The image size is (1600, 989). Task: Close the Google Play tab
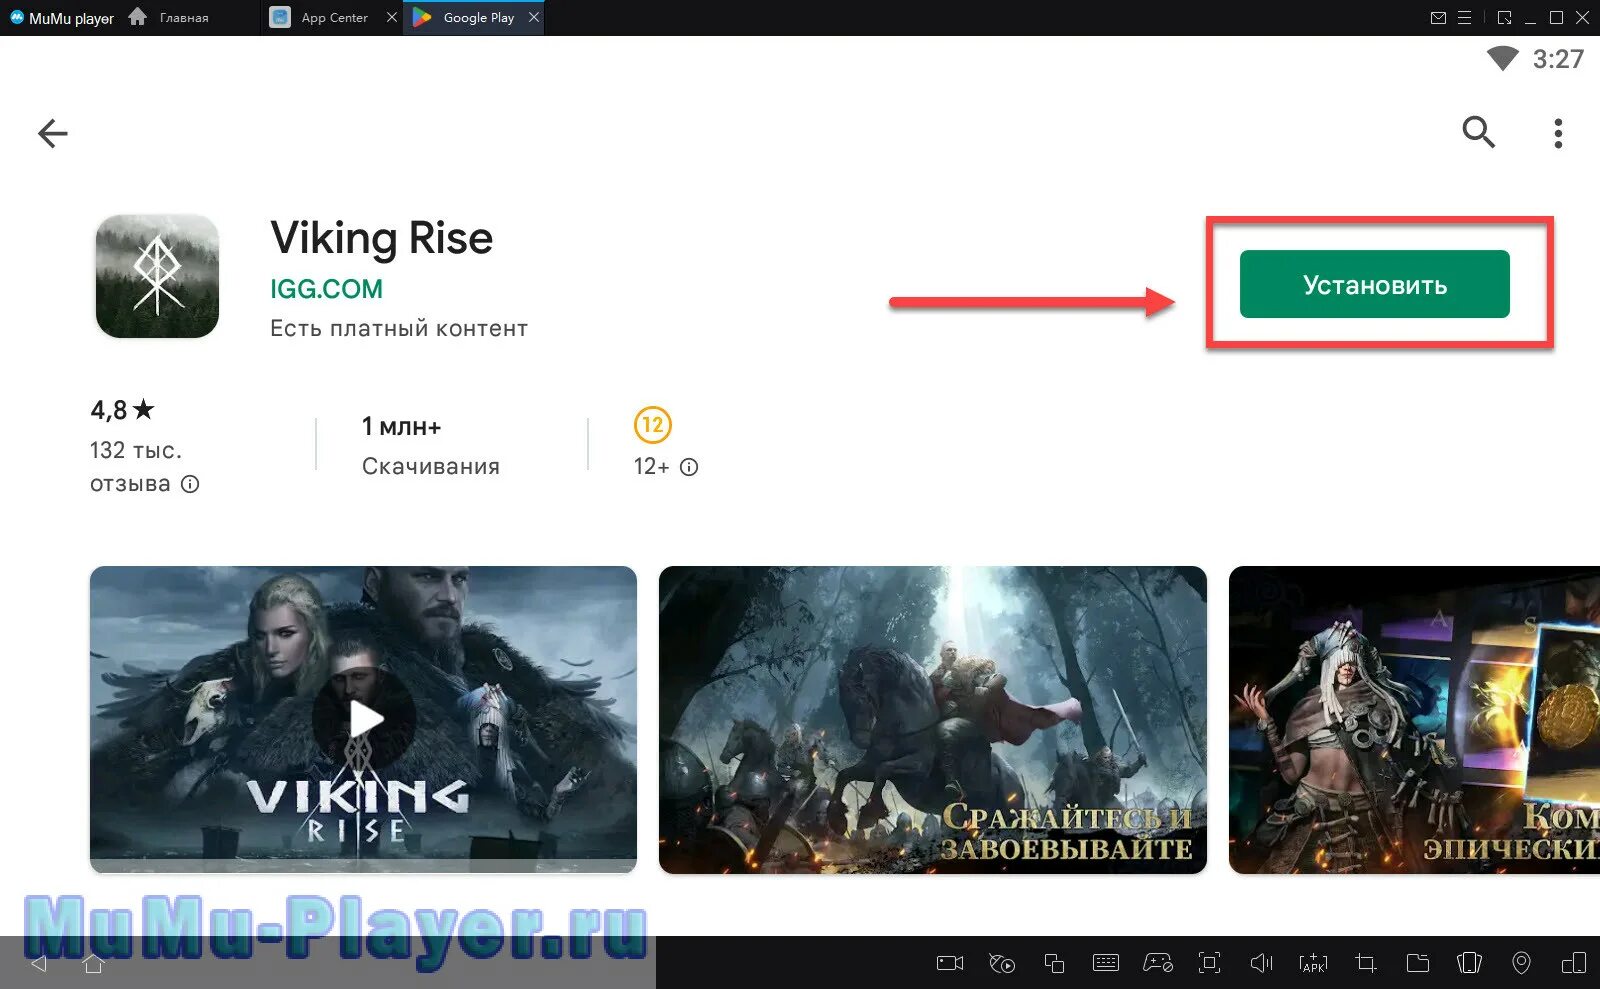[534, 17]
